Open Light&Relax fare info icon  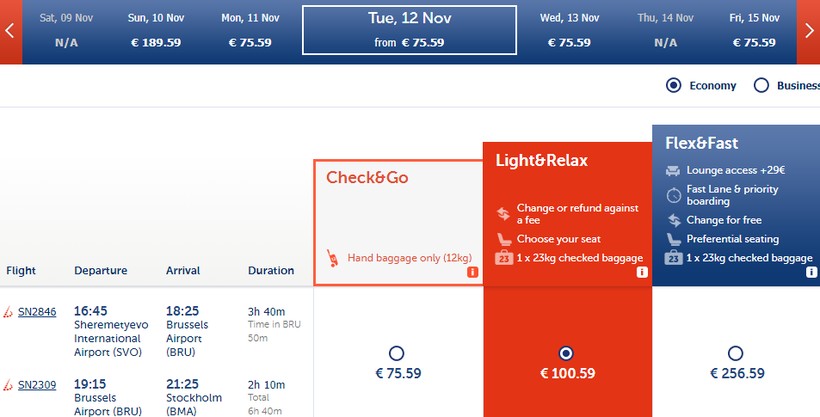tap(642, 272)
